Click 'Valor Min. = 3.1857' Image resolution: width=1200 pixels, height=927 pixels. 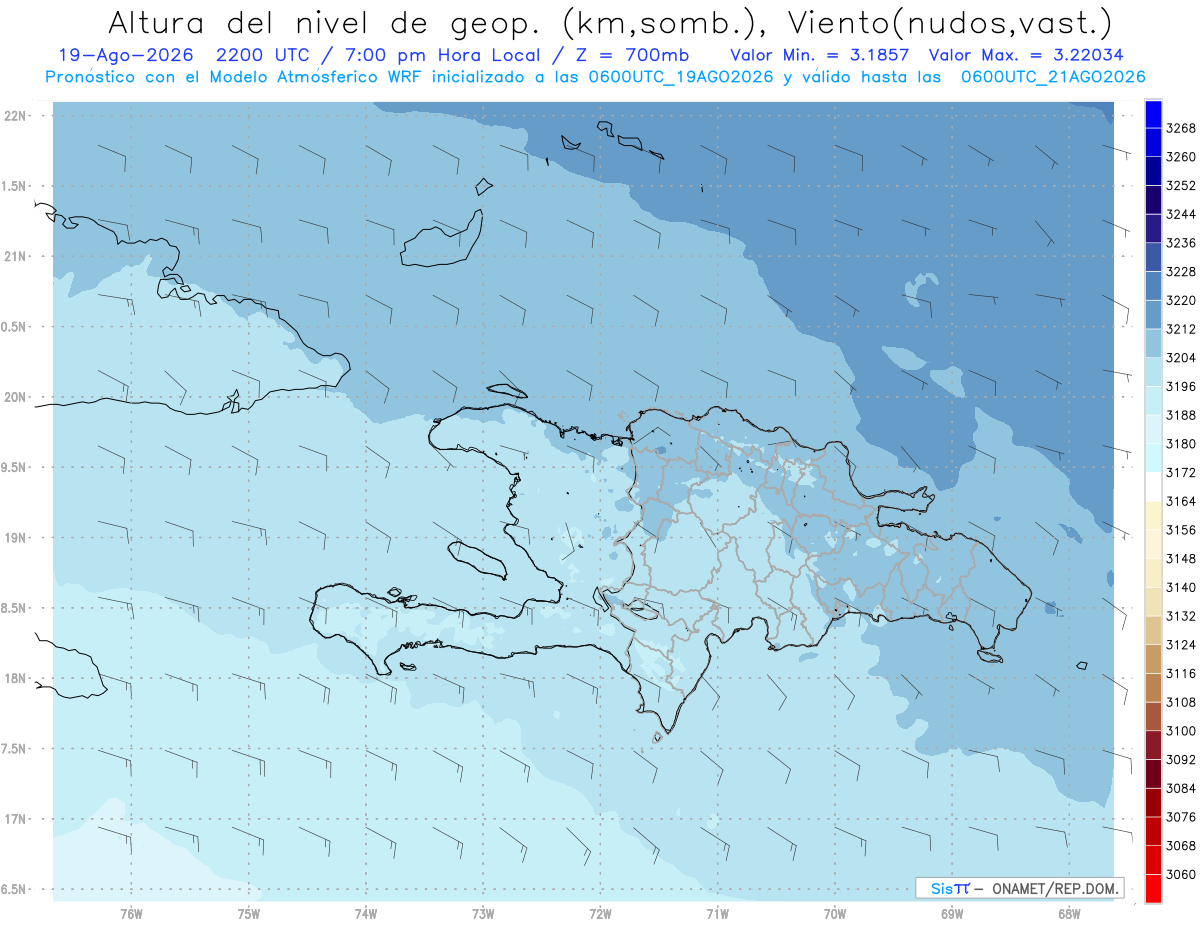pos(819,55)
